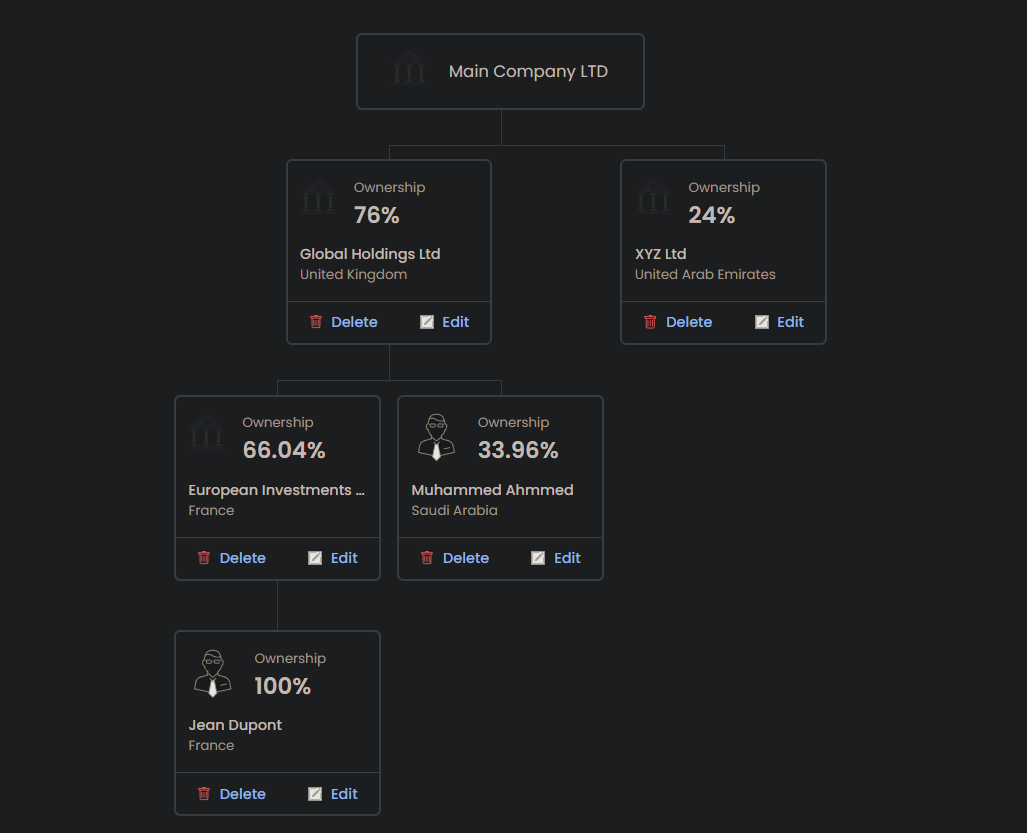Click the trash icon on Global Holdings Ltd card
Viewport: 1027px width, 833px height.
tap(316, 322)
